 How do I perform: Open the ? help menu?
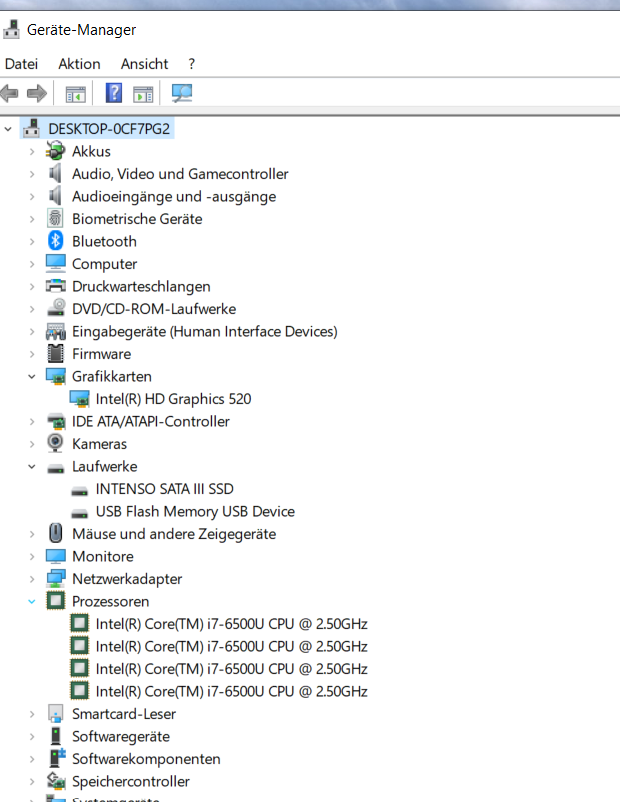191,64
